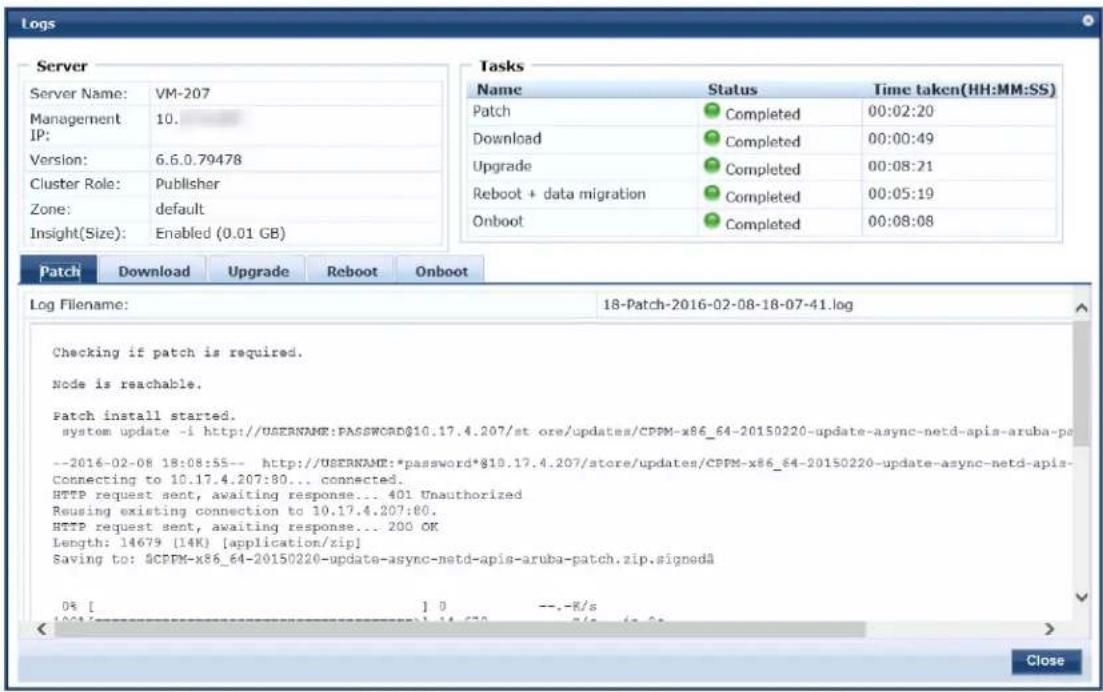Click the Zone value default
Screen dimensions: 1103x692
(x=180, y=209)
